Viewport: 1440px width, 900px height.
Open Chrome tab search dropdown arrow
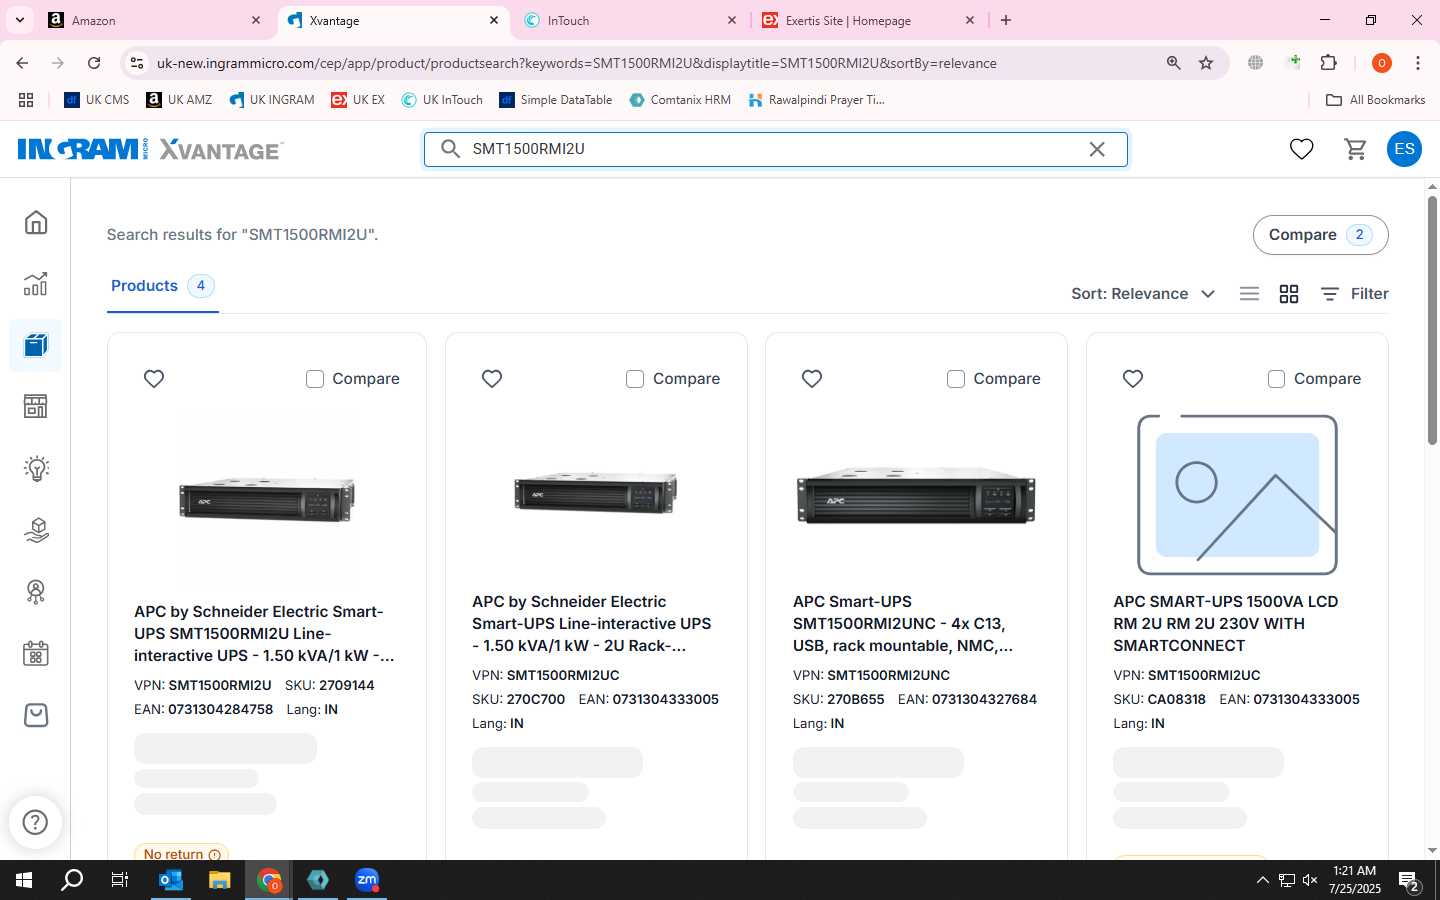pyautogui.click(x=20, y=20)
